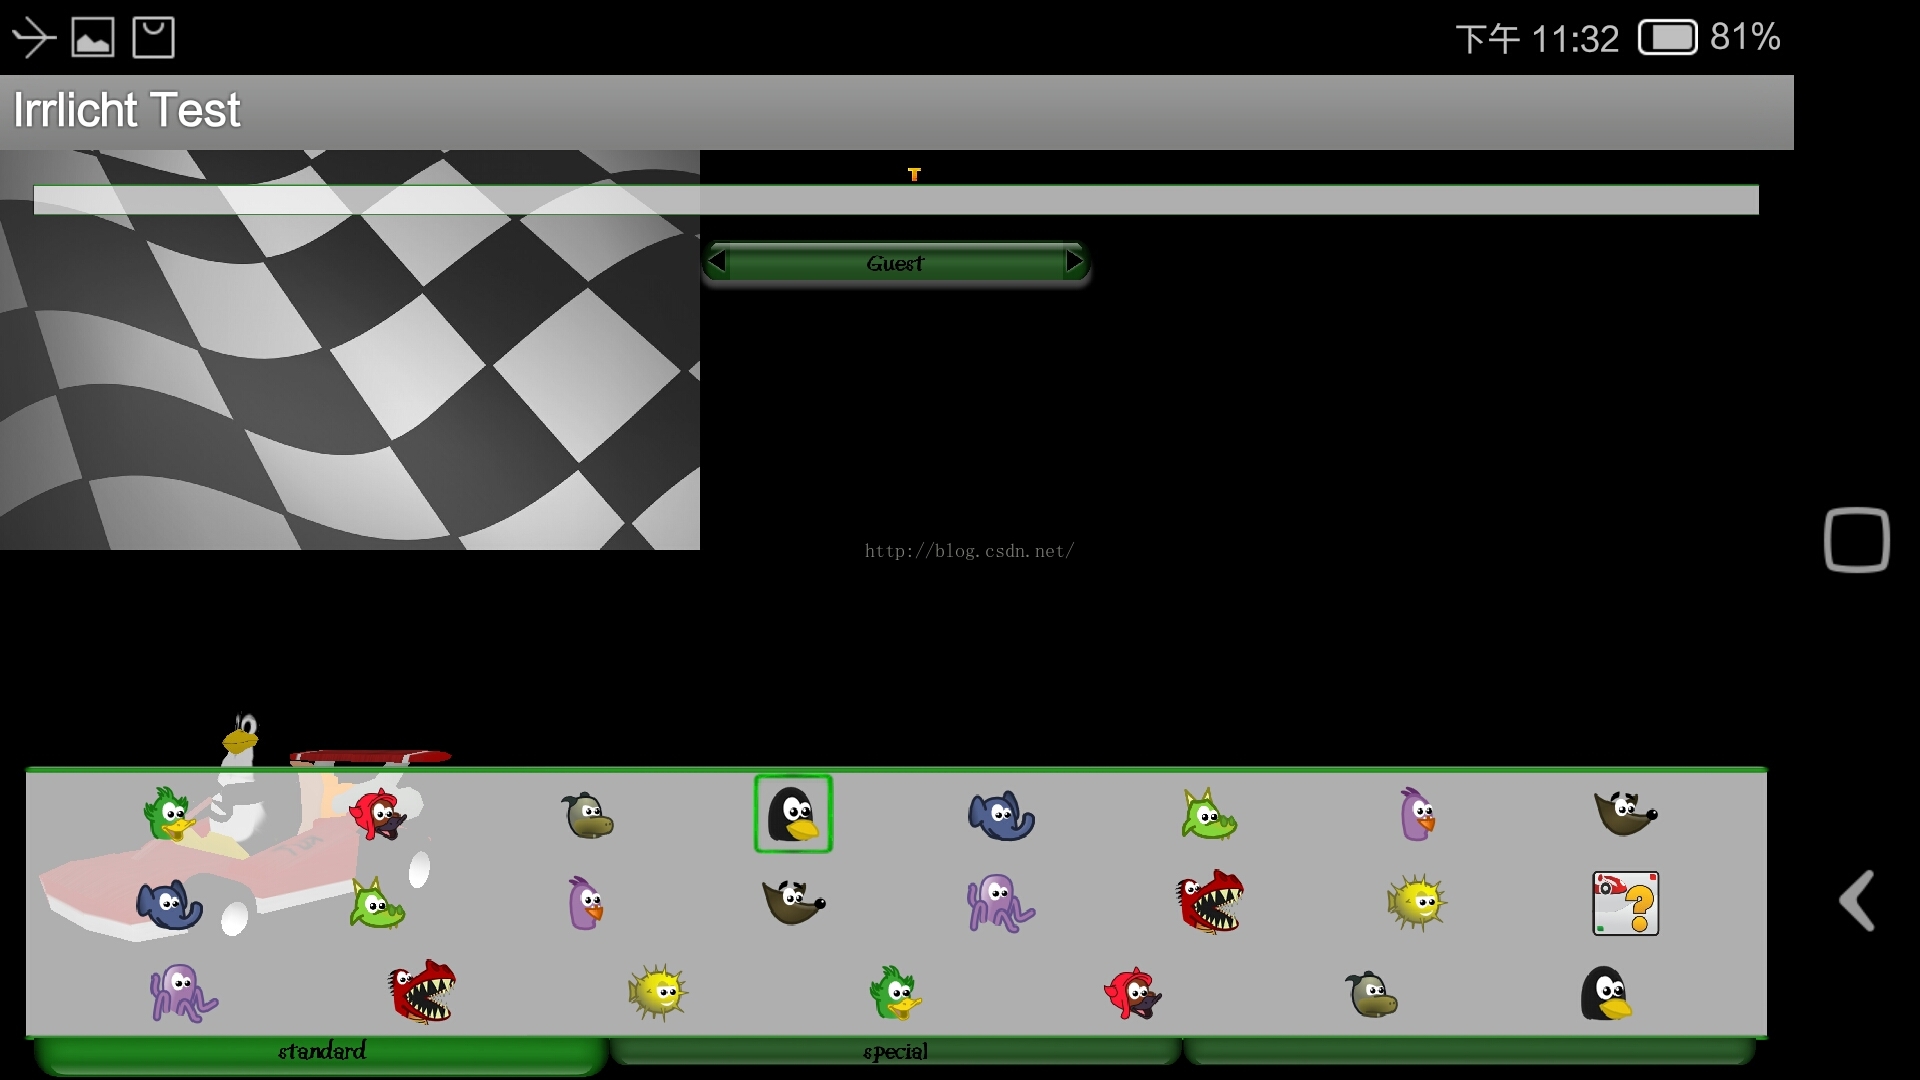1920x1080 pixels.
Task: Choose the red devil kart in top row
Action: click(x=377, y=814)
